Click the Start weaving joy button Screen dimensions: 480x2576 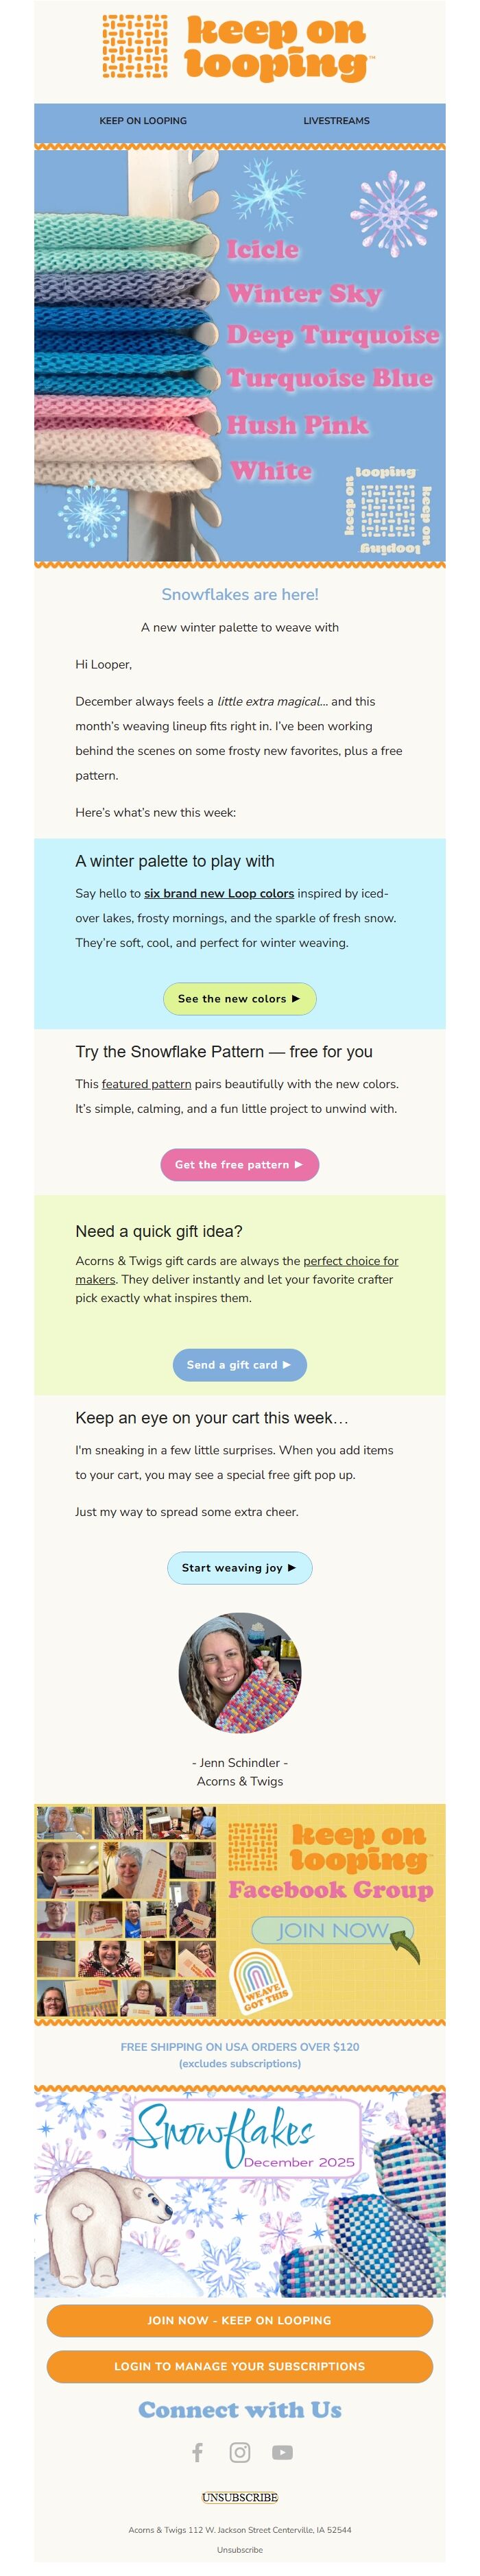(240, 1568)
